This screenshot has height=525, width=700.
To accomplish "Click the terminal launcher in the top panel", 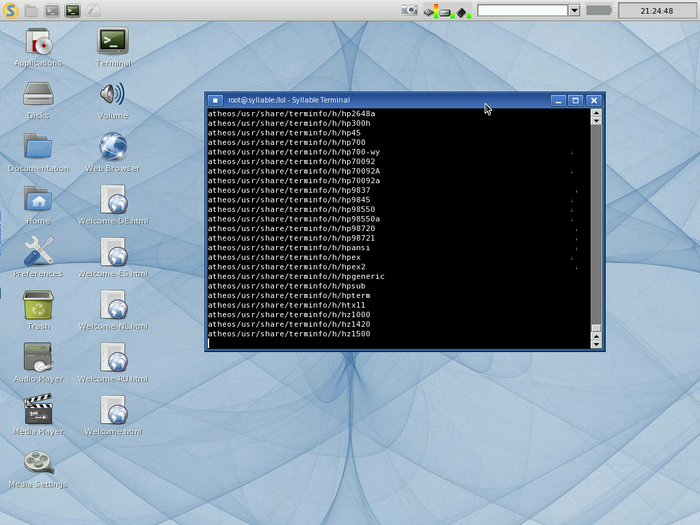I will [x=72, y=10].
